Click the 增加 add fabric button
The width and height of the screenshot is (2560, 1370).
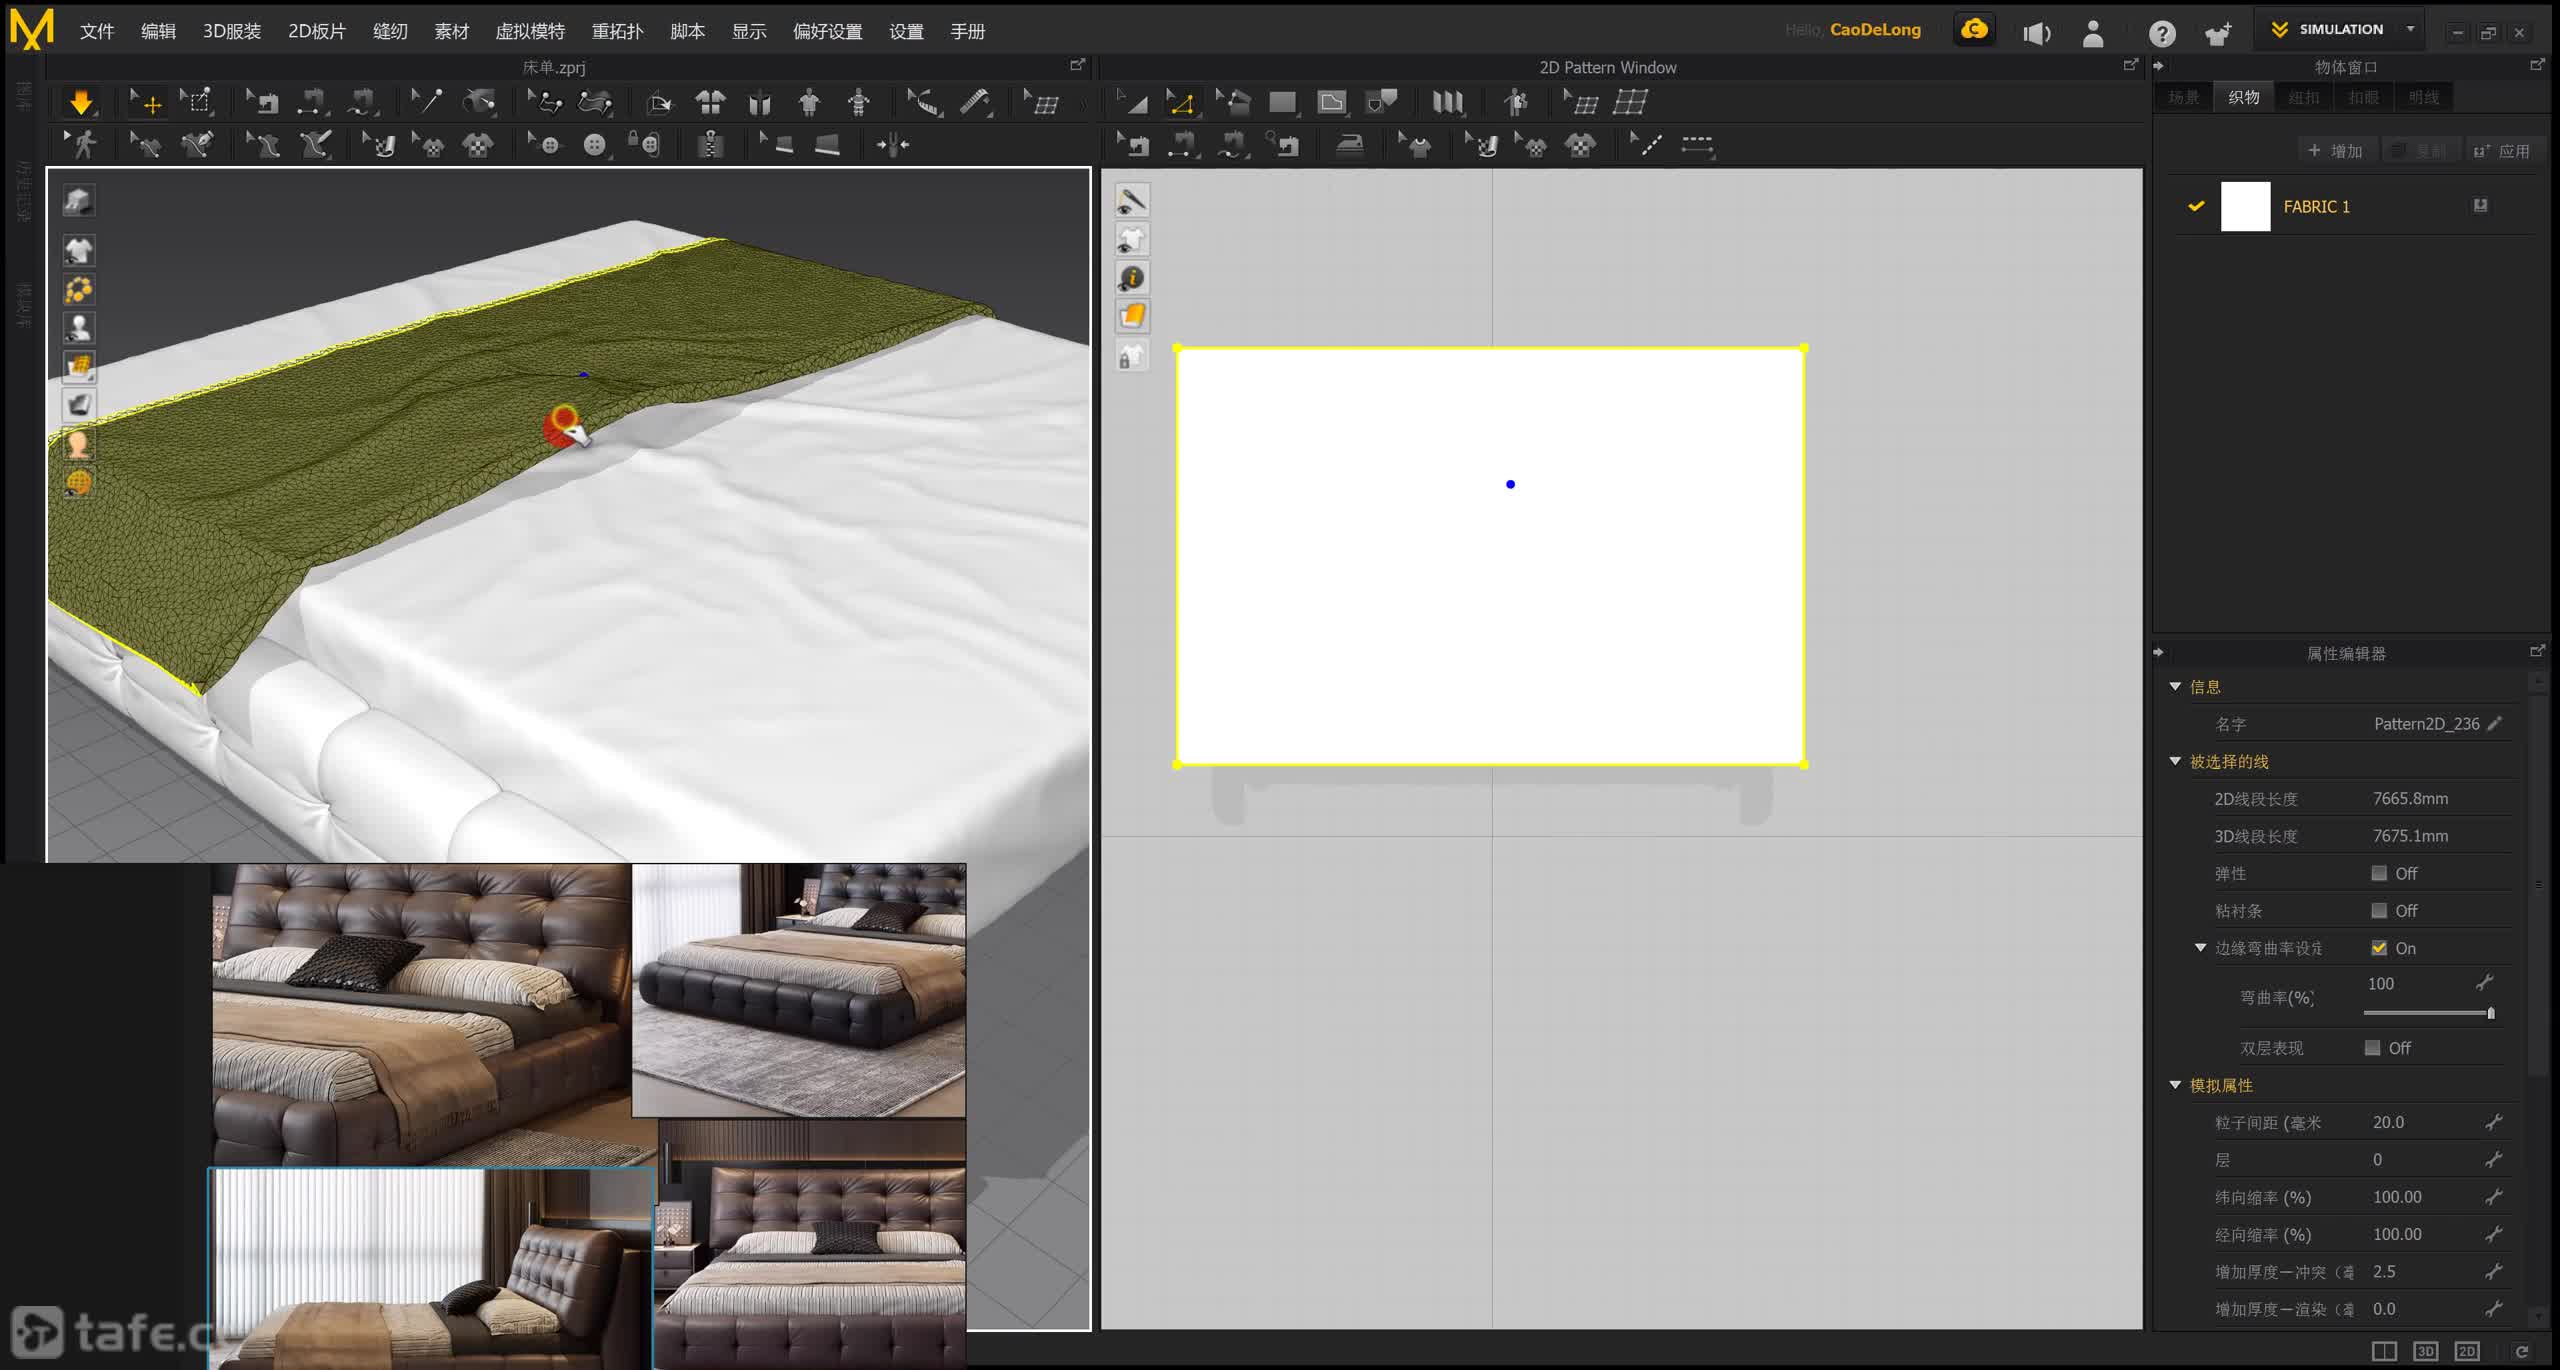tap(2335, 150)
